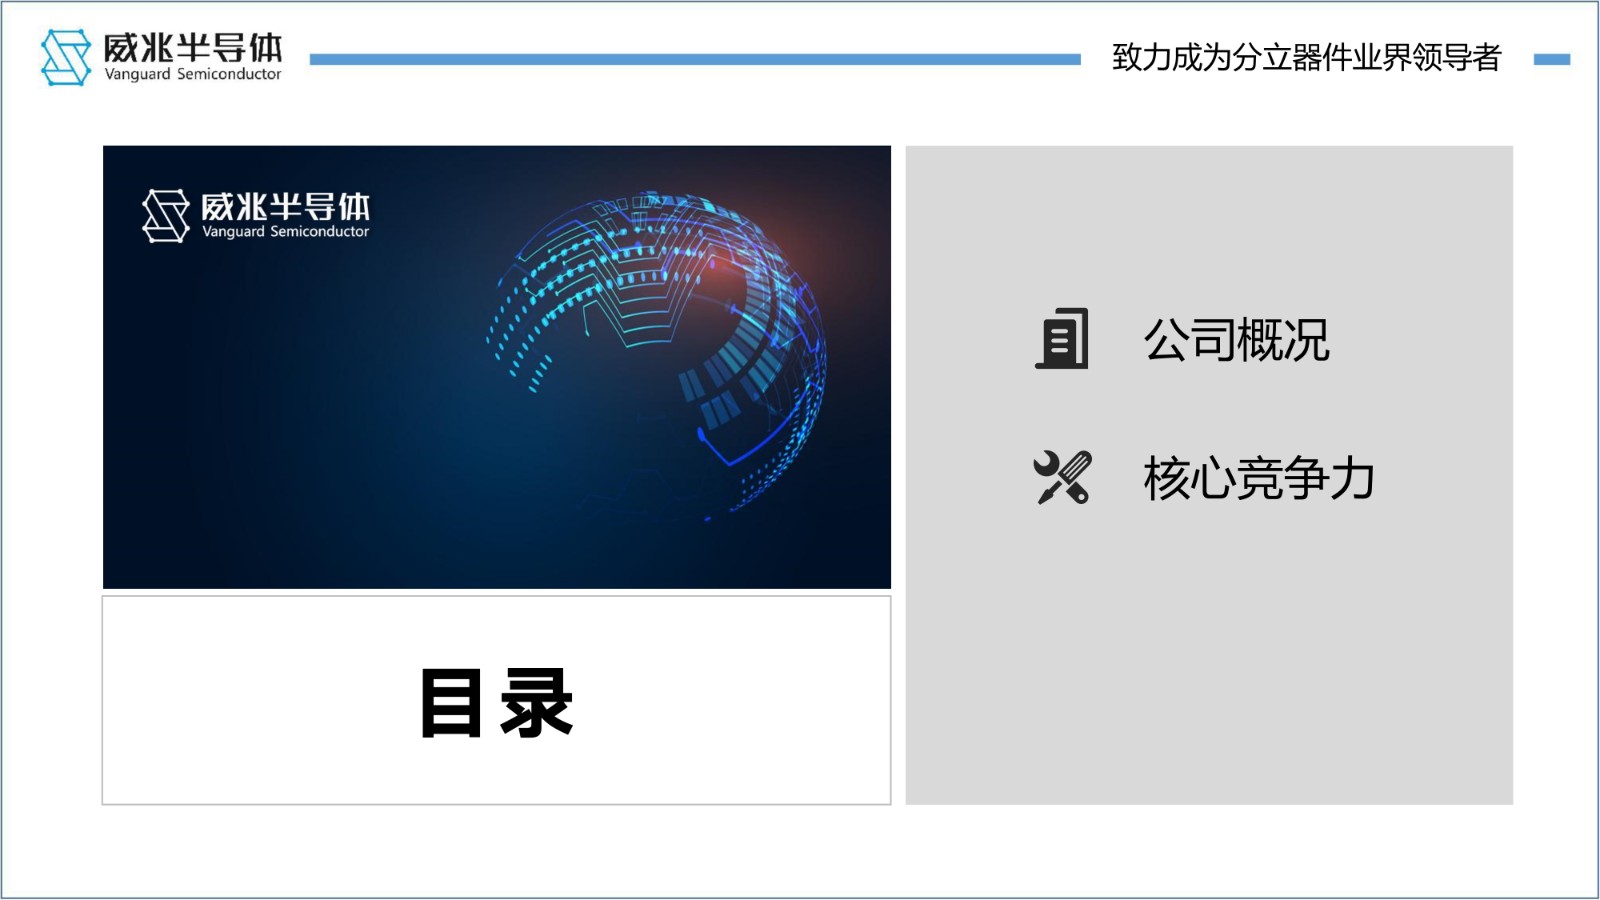The width and height of the screenshot is (1600, 900).
Task: Click the header 威兆半导体 company name
Action: coord(193,47)
